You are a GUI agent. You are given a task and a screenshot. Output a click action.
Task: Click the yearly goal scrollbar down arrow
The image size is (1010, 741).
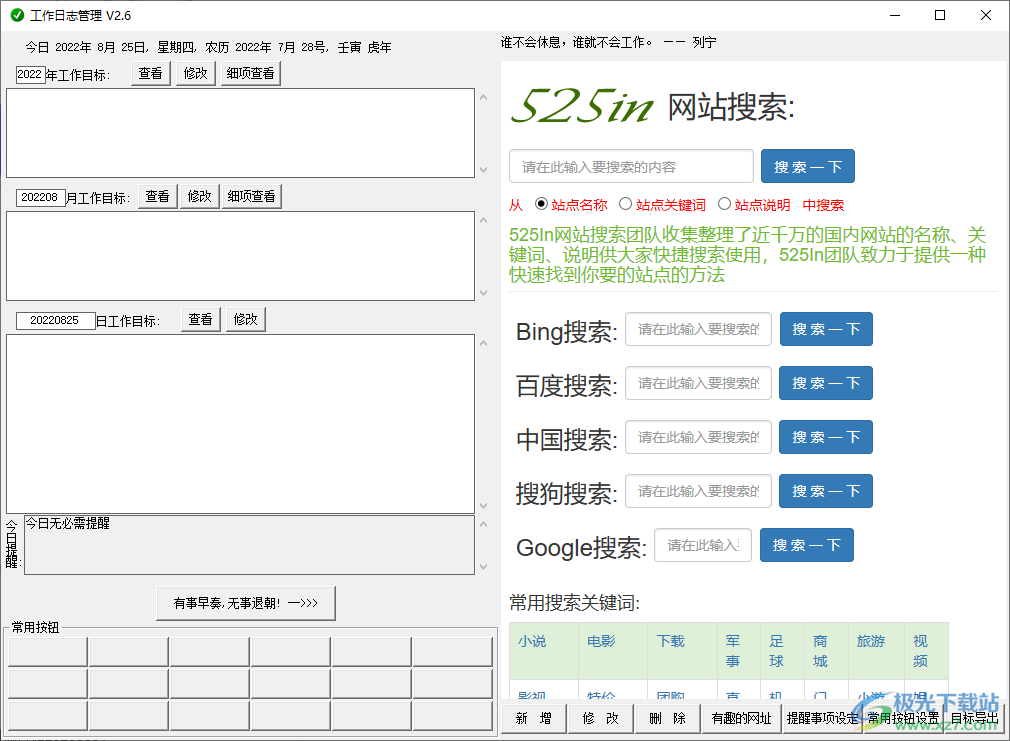tap(484, 169)
